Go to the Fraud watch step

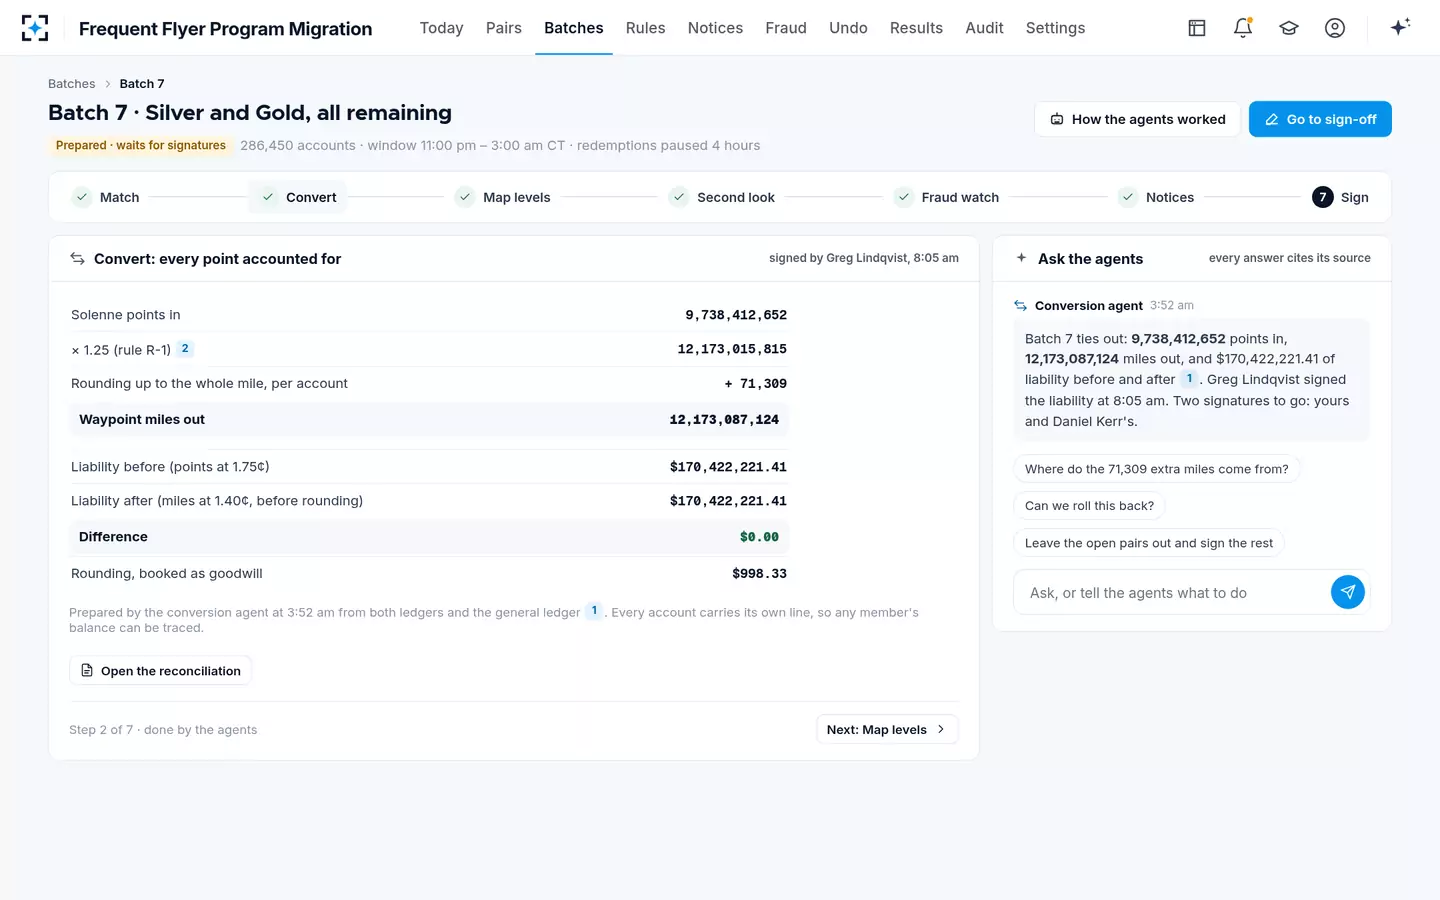[946, 197]
